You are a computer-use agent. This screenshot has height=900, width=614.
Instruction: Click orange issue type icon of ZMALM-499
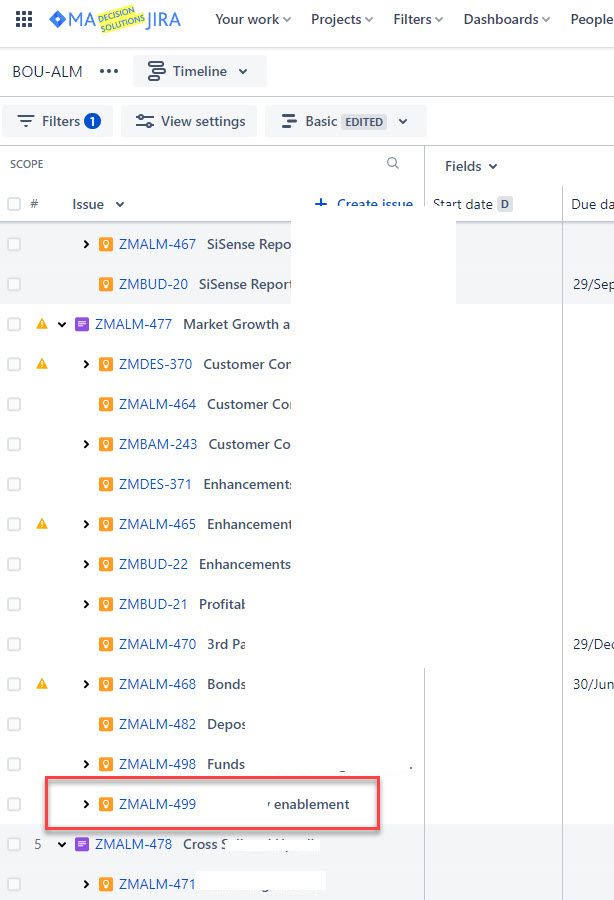tap(106, 804)
